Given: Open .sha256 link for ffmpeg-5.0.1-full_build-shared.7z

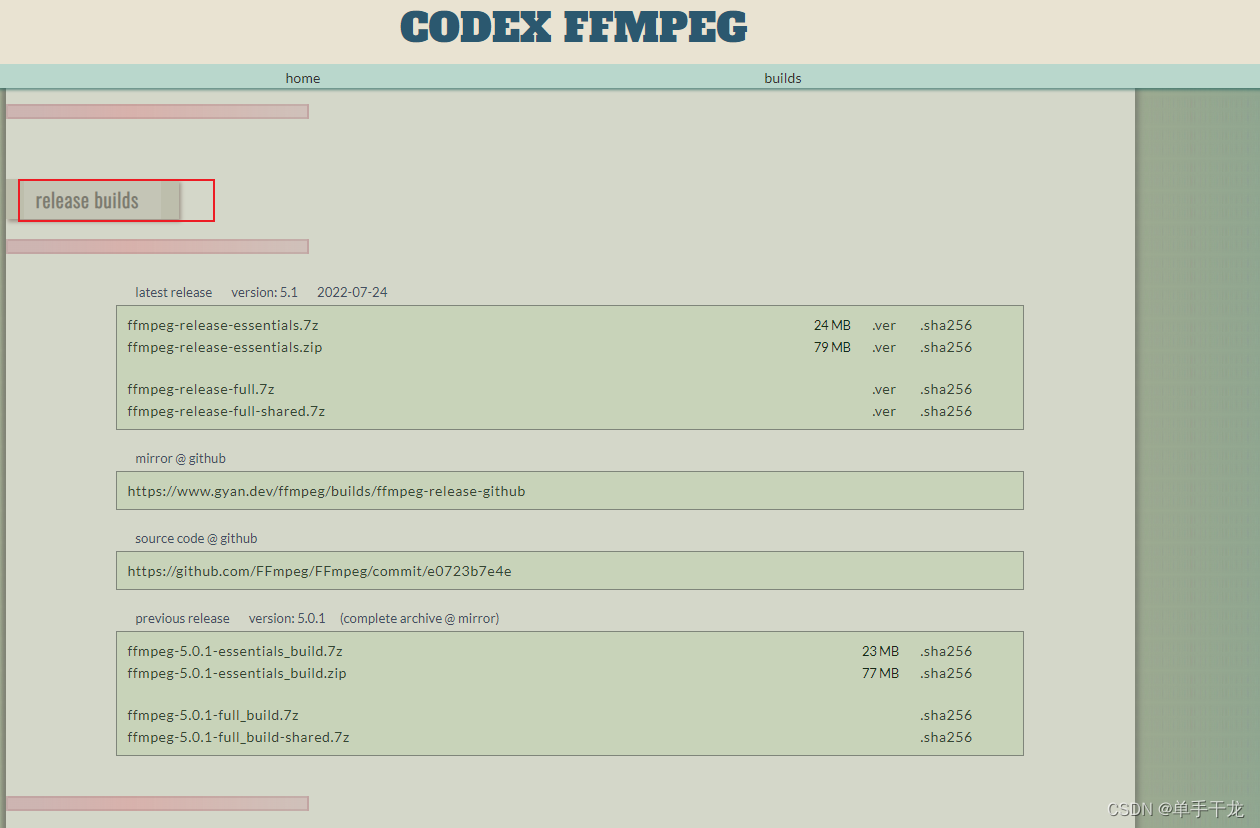Looking at the screenshot, I should coord(946,737).
